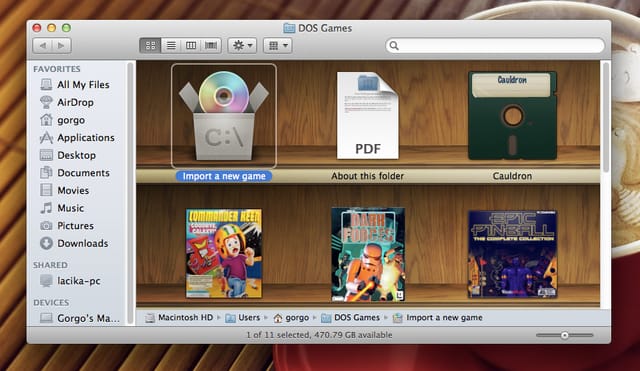
Task: Select the Import a new game icon
Action: 224,116
